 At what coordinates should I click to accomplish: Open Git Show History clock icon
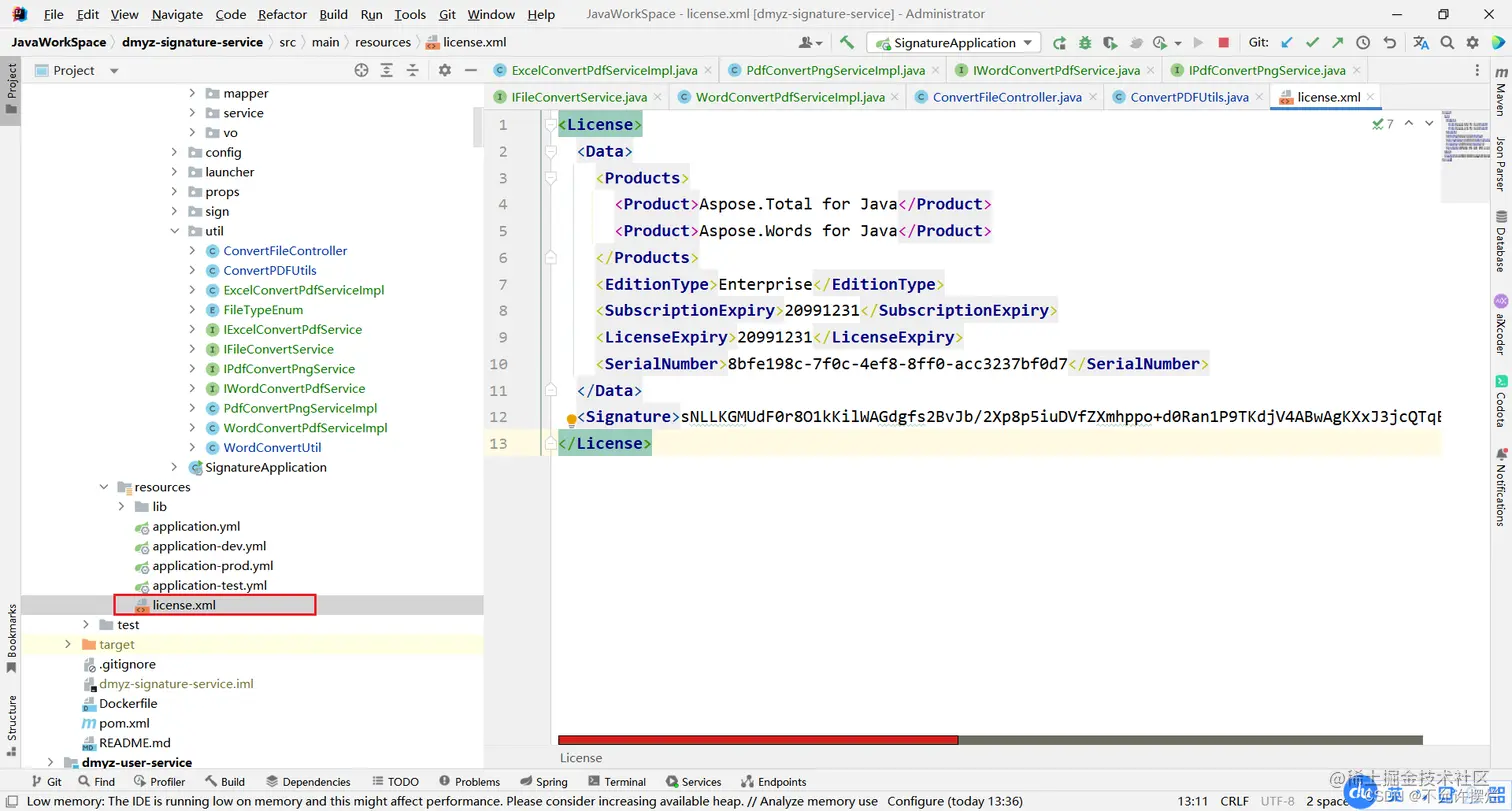point(1363,43)
